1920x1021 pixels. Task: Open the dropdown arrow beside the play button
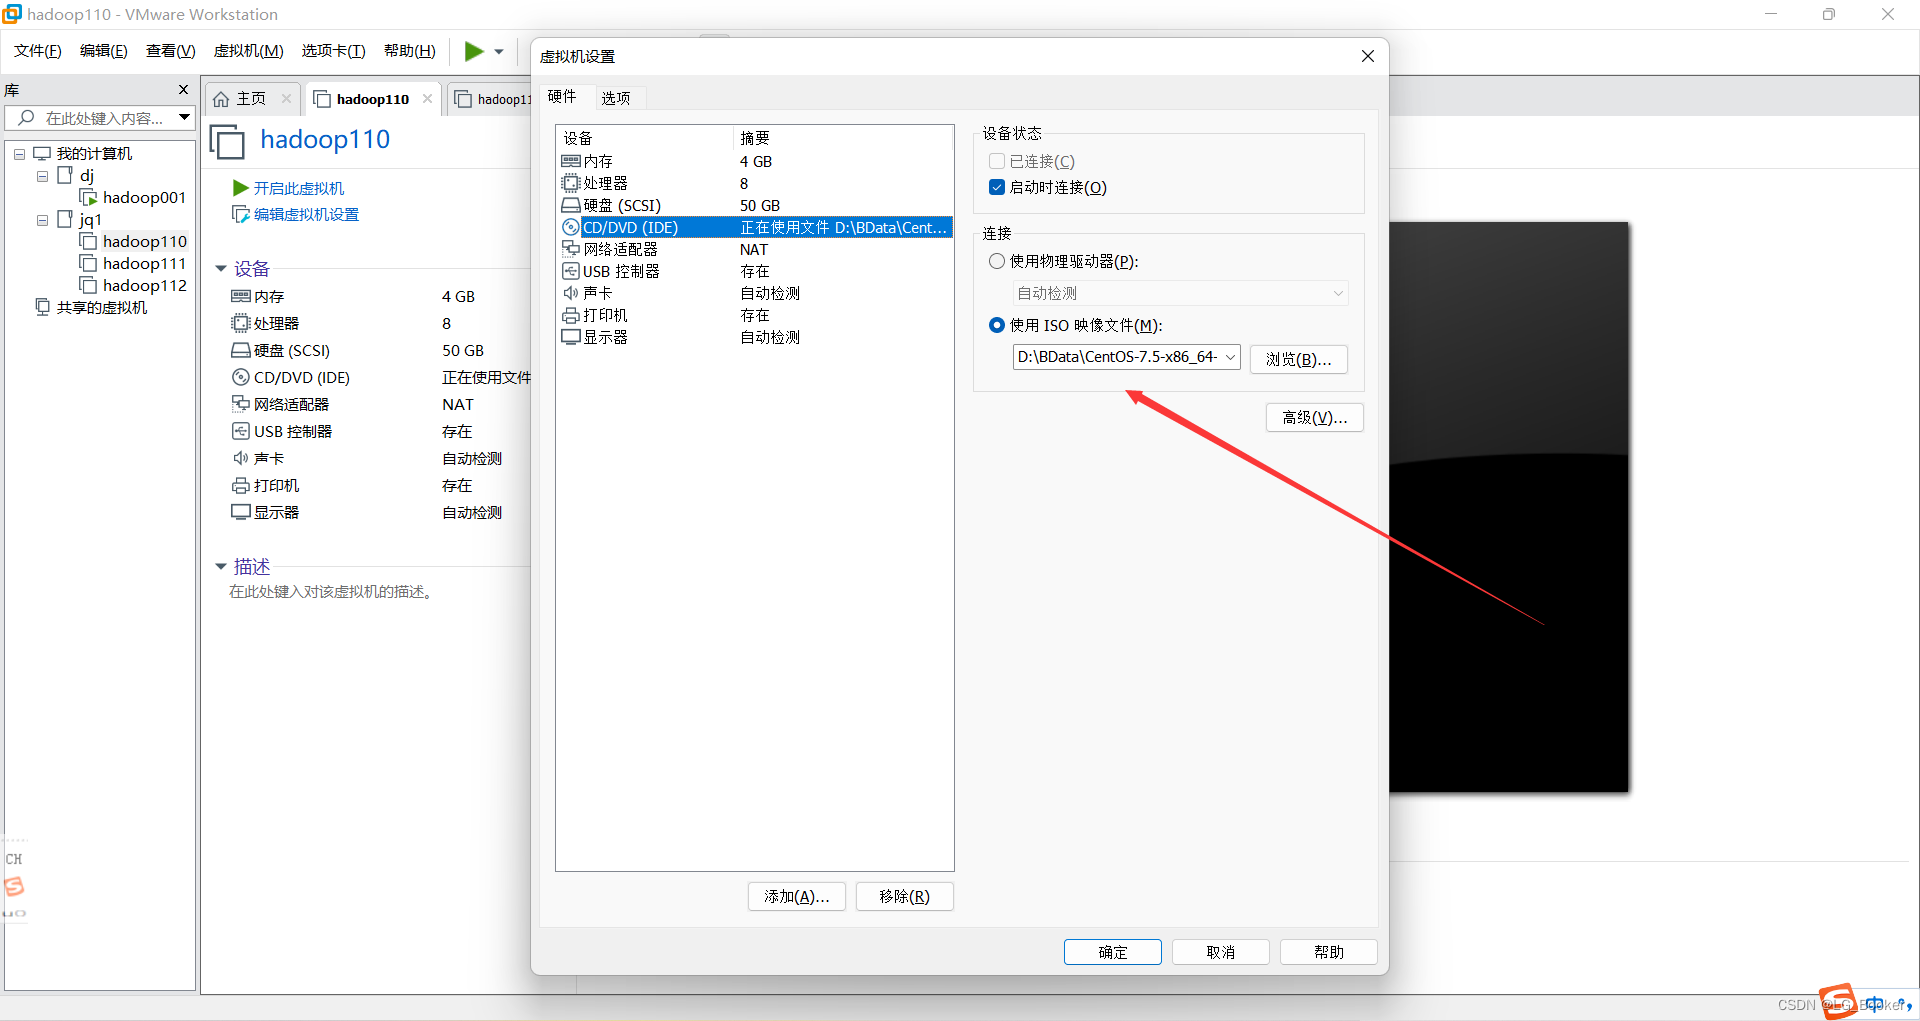pyautogui.click(x=499, y=52)
